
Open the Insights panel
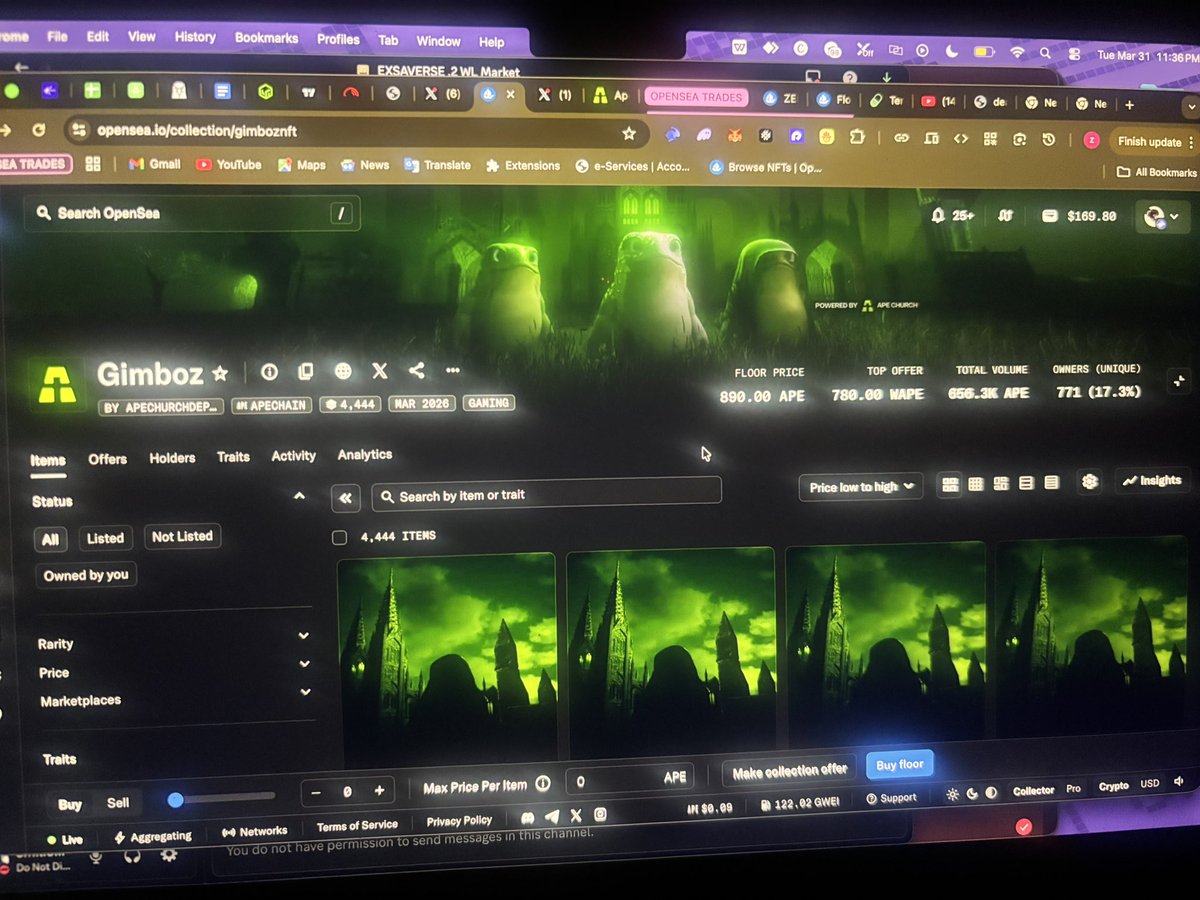click(1152, 481)
